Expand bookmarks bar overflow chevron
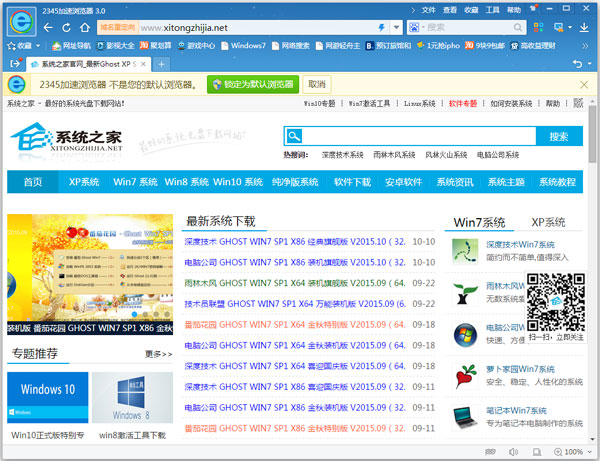 (x=585, y=46)
